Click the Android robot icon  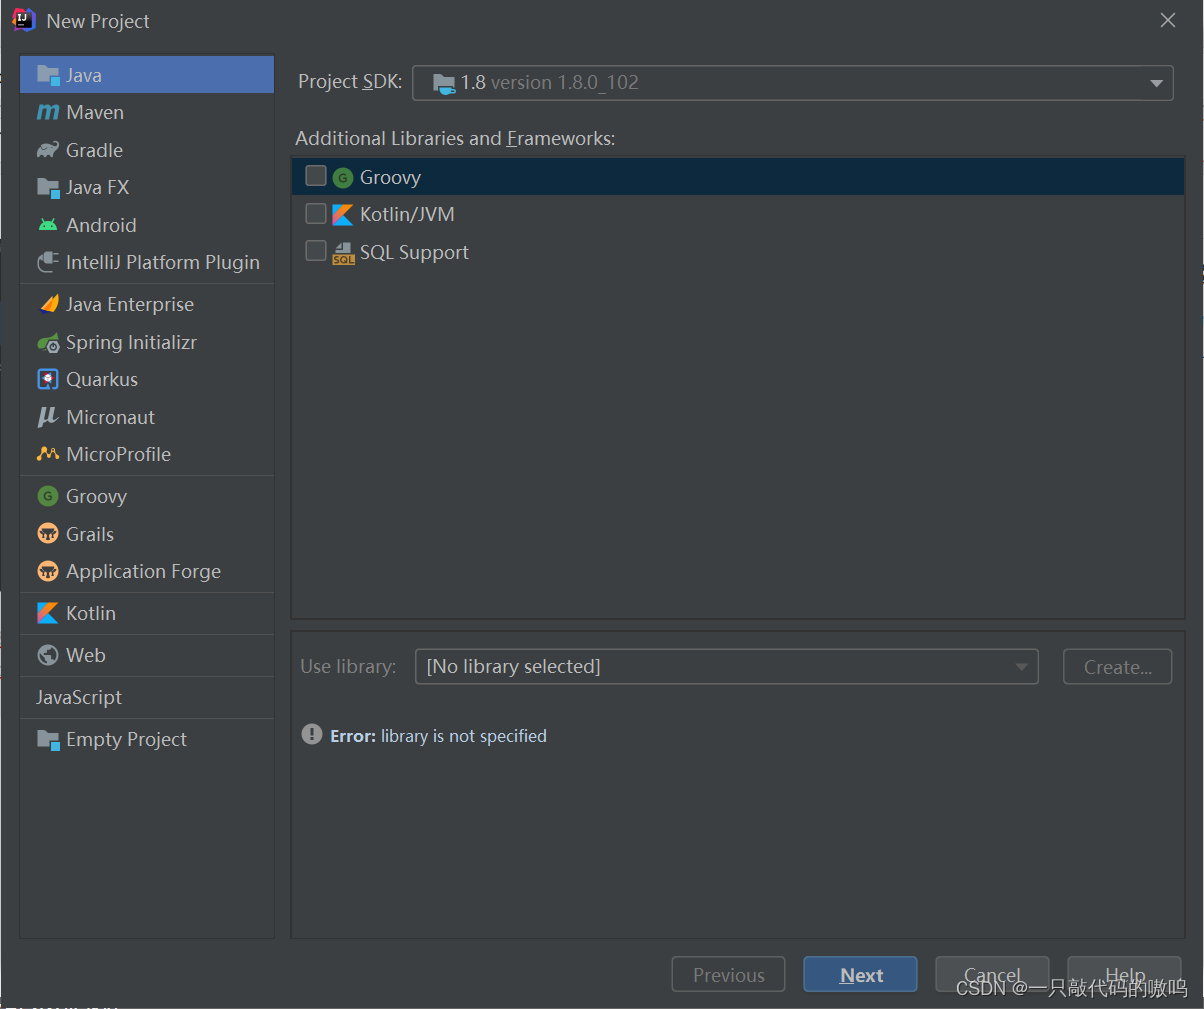[48, 225]
